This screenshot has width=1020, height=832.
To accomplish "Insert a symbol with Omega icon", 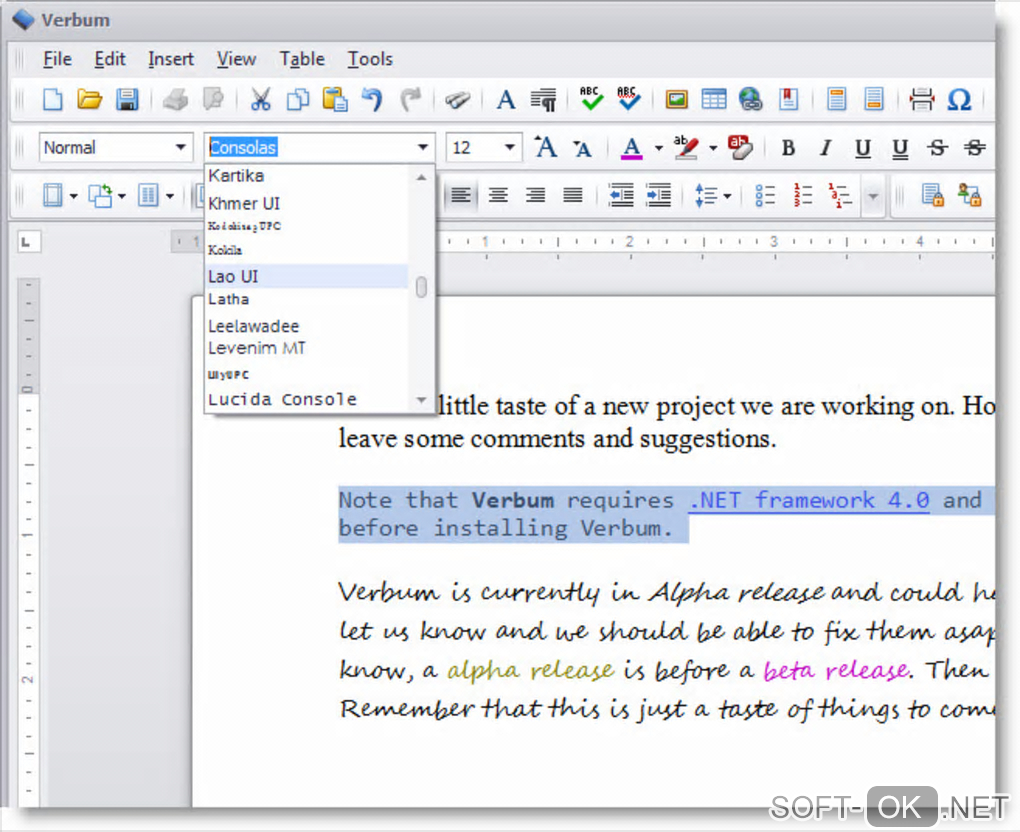I will tap(960, 100).
